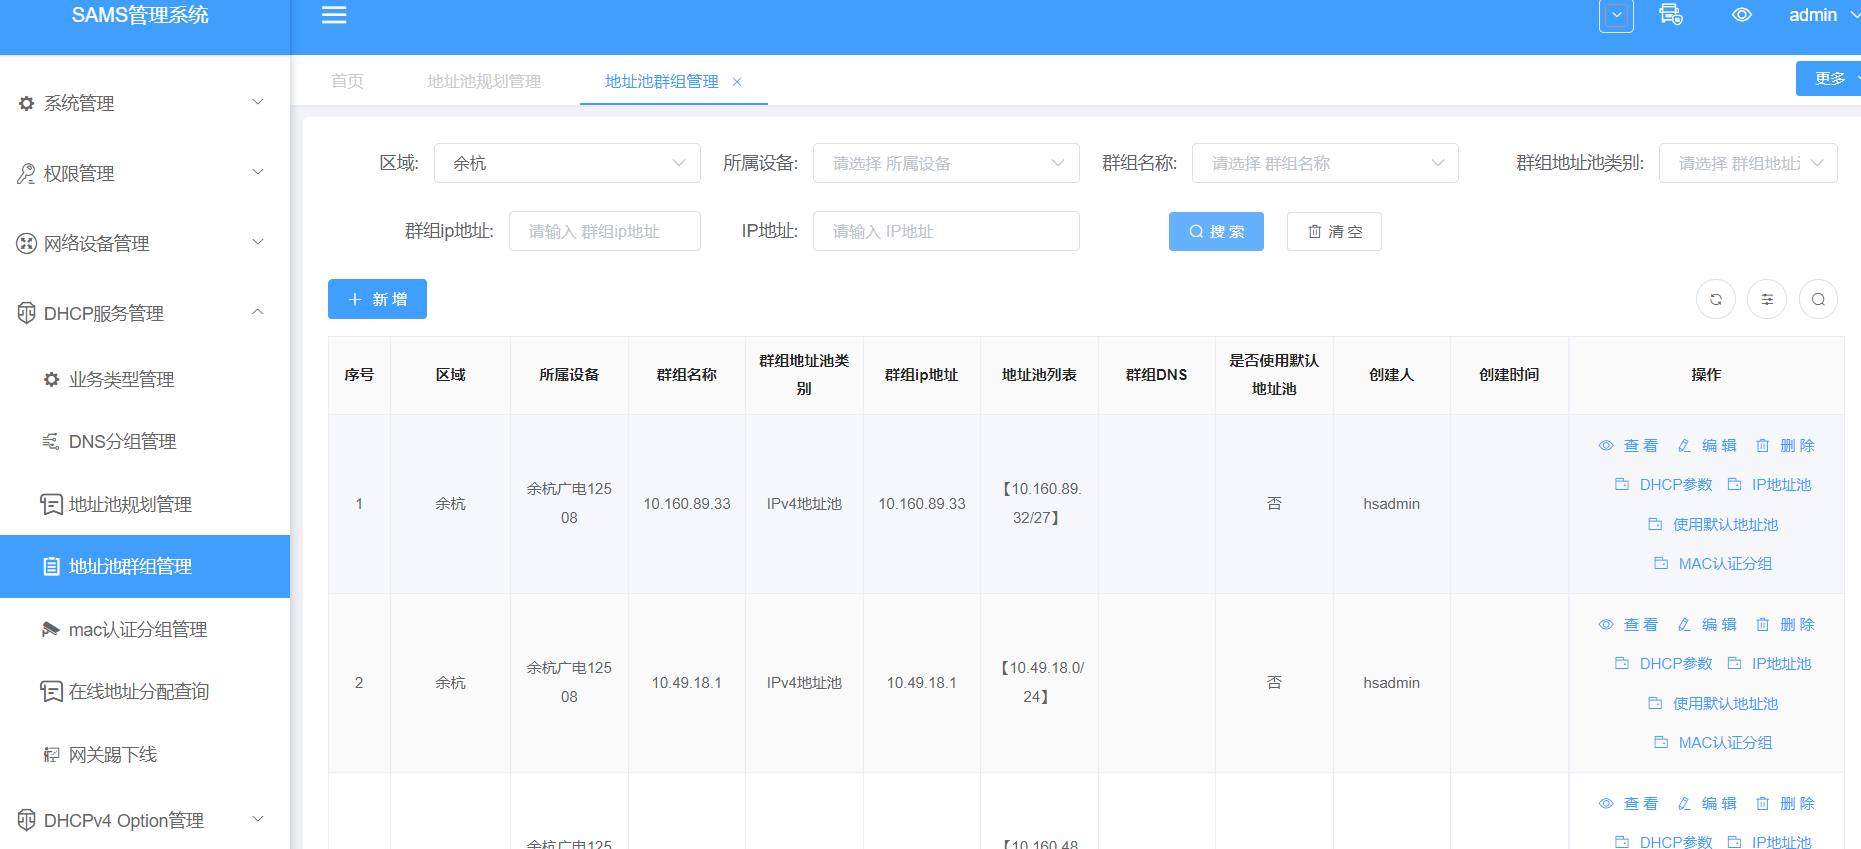Click the 是否使用默认地址池 column header
The height and width of the screenshot is (849, 1861).
coord(1274,374)
